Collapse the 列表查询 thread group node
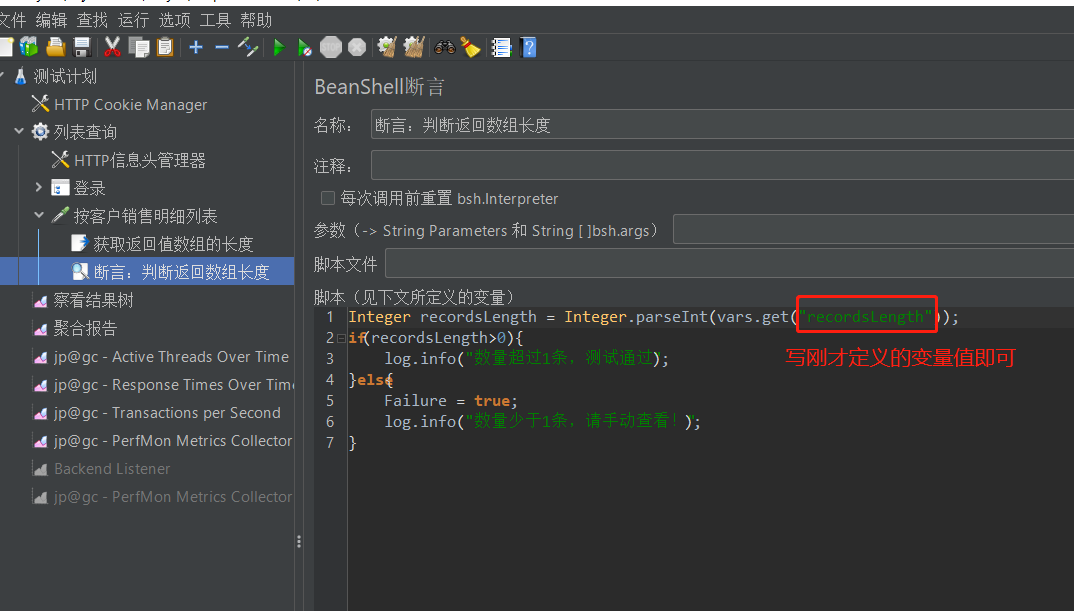This screenshot has height=611, width=1074. [x=19, y=131]
